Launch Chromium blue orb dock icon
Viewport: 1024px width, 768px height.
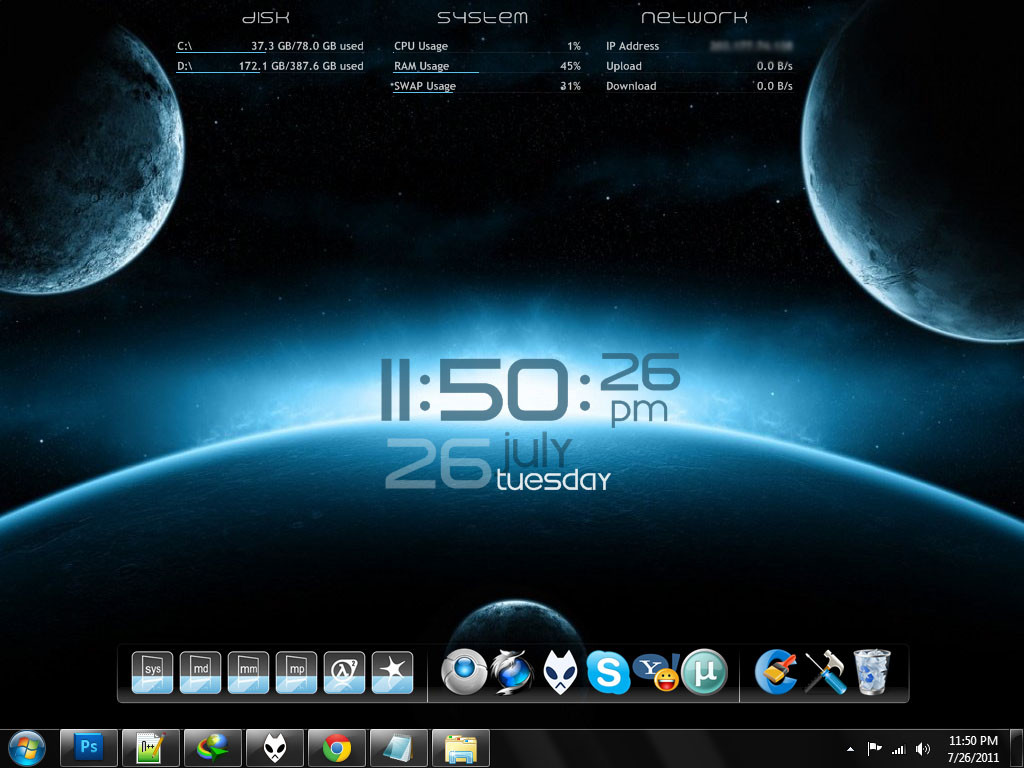(464, 672)
